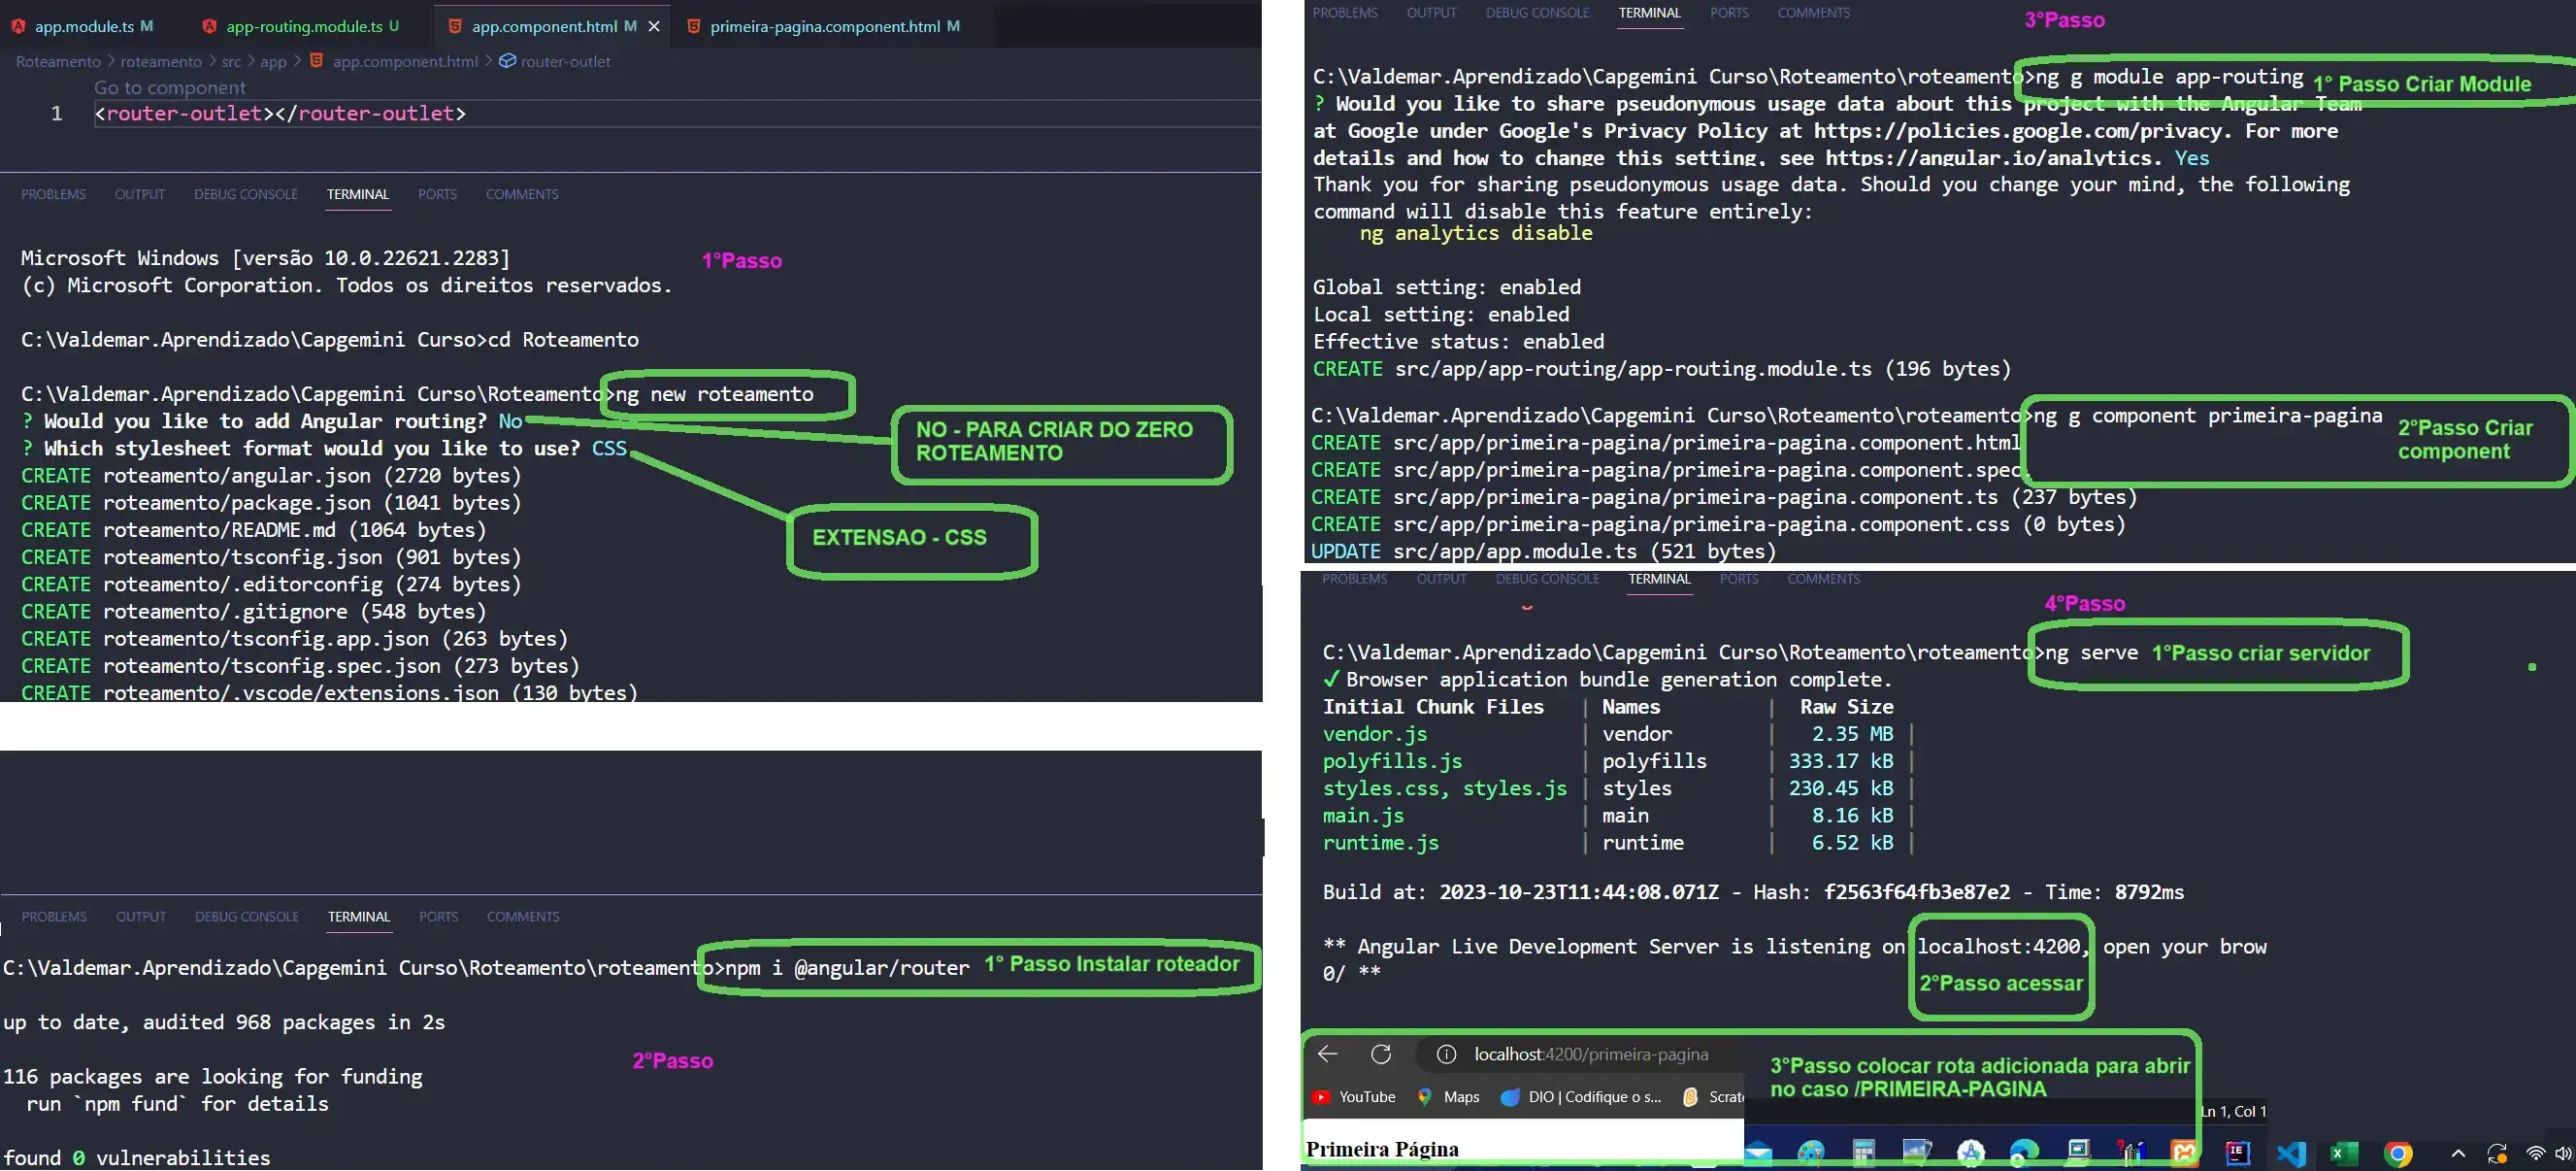
Task: Open COMMENTS tab in npm install panel
Action: [x=523, y=916]
